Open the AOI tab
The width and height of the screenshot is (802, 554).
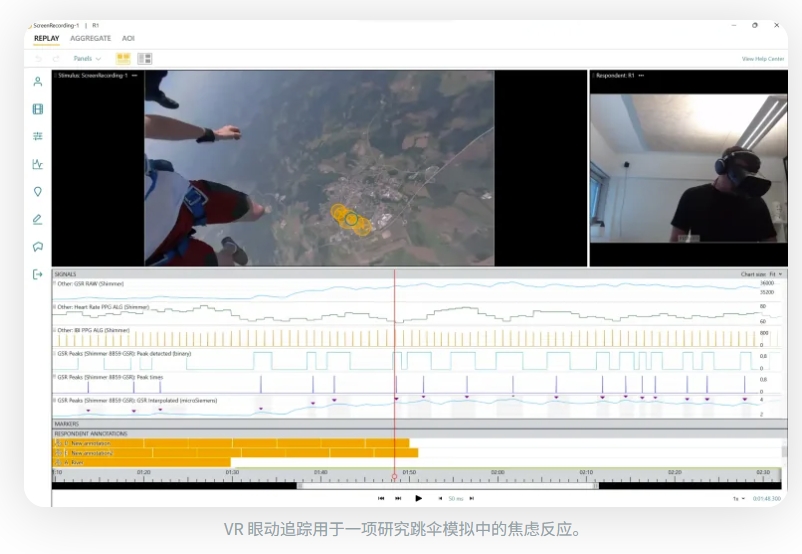pyautogui.click(x=128, y=38)
